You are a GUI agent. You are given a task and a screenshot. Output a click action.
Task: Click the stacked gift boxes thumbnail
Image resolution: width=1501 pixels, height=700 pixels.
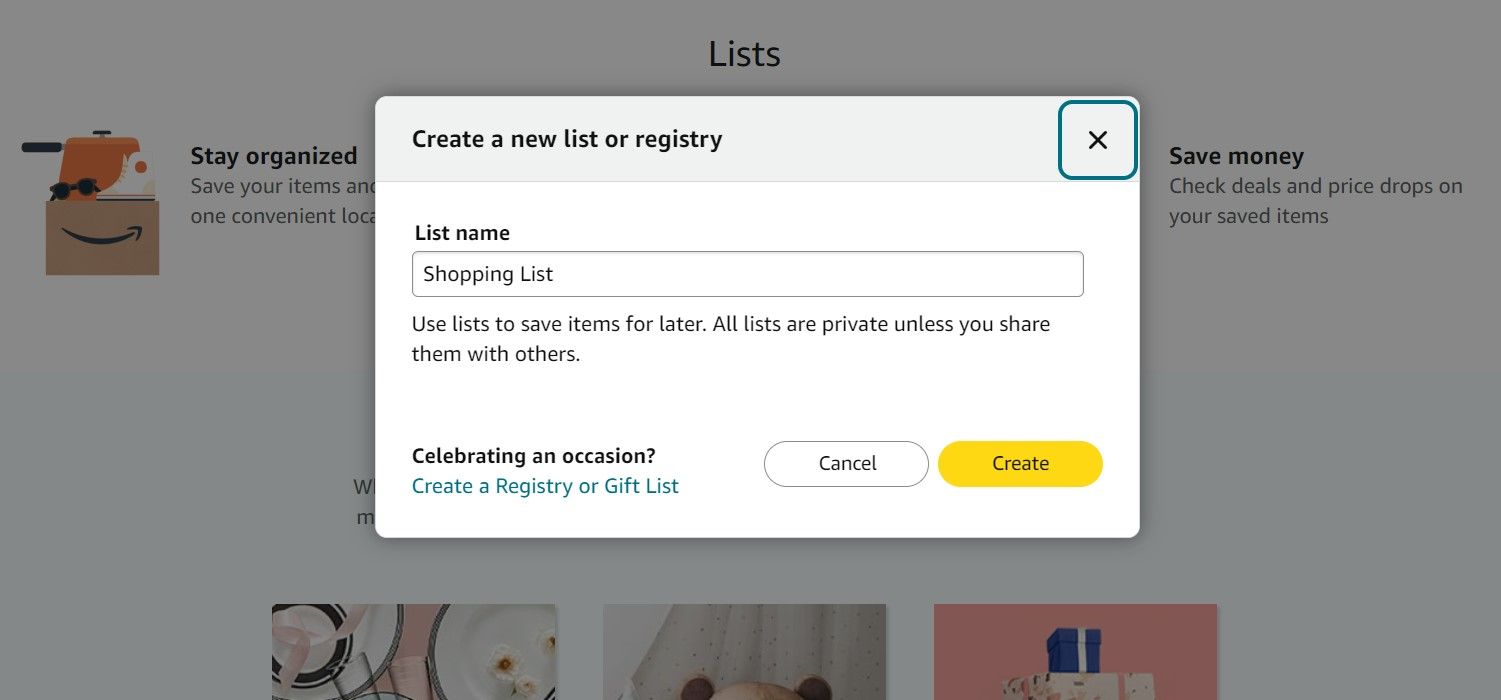coord(1075,652)
